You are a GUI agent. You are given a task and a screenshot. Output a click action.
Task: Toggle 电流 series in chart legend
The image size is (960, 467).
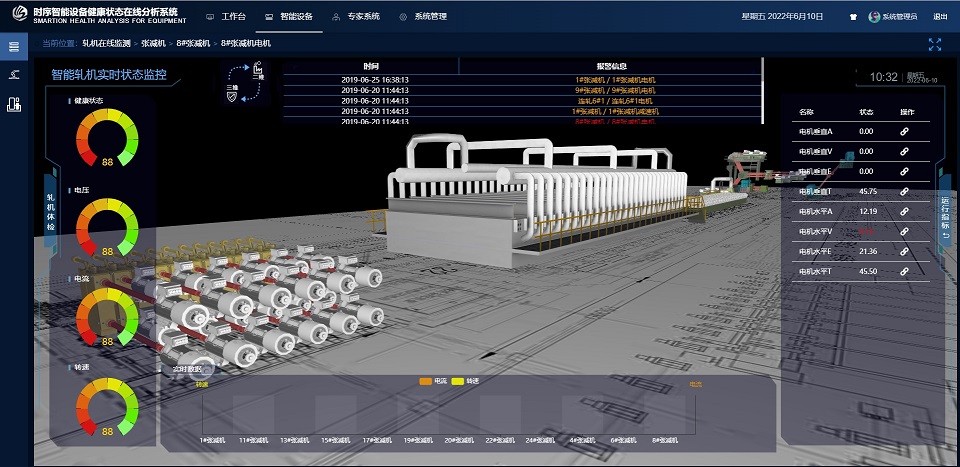point(433,381)
